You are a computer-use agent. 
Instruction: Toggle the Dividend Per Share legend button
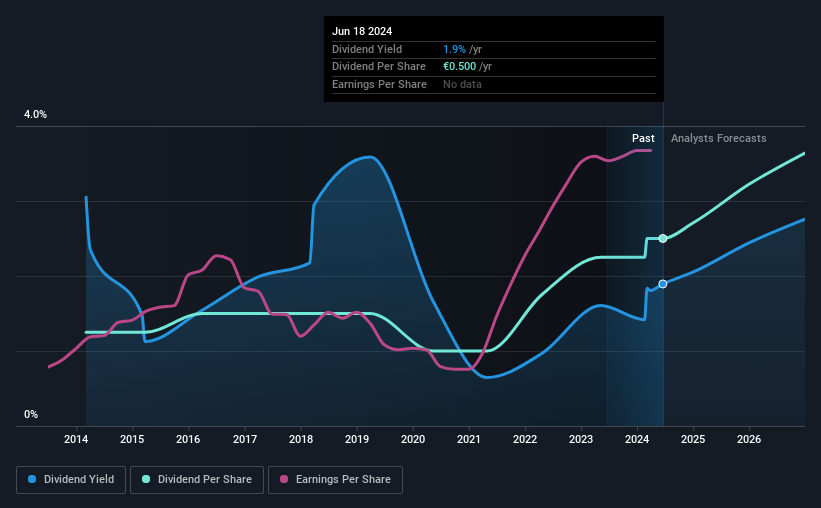point(197,480)
